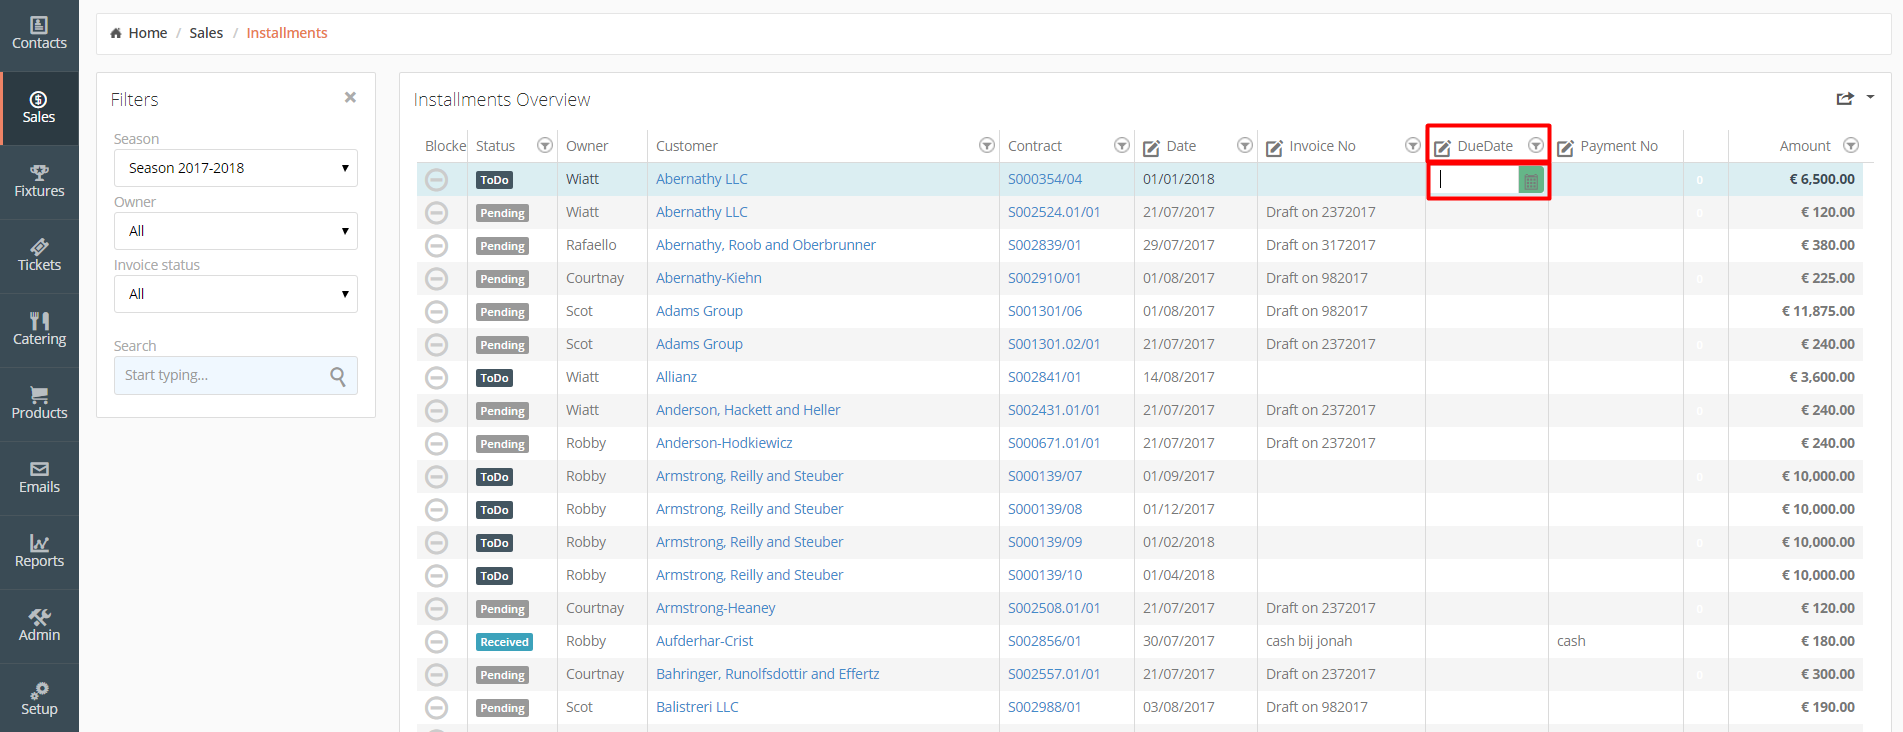Click the export icon above the table

click(x=1844, y=98)
